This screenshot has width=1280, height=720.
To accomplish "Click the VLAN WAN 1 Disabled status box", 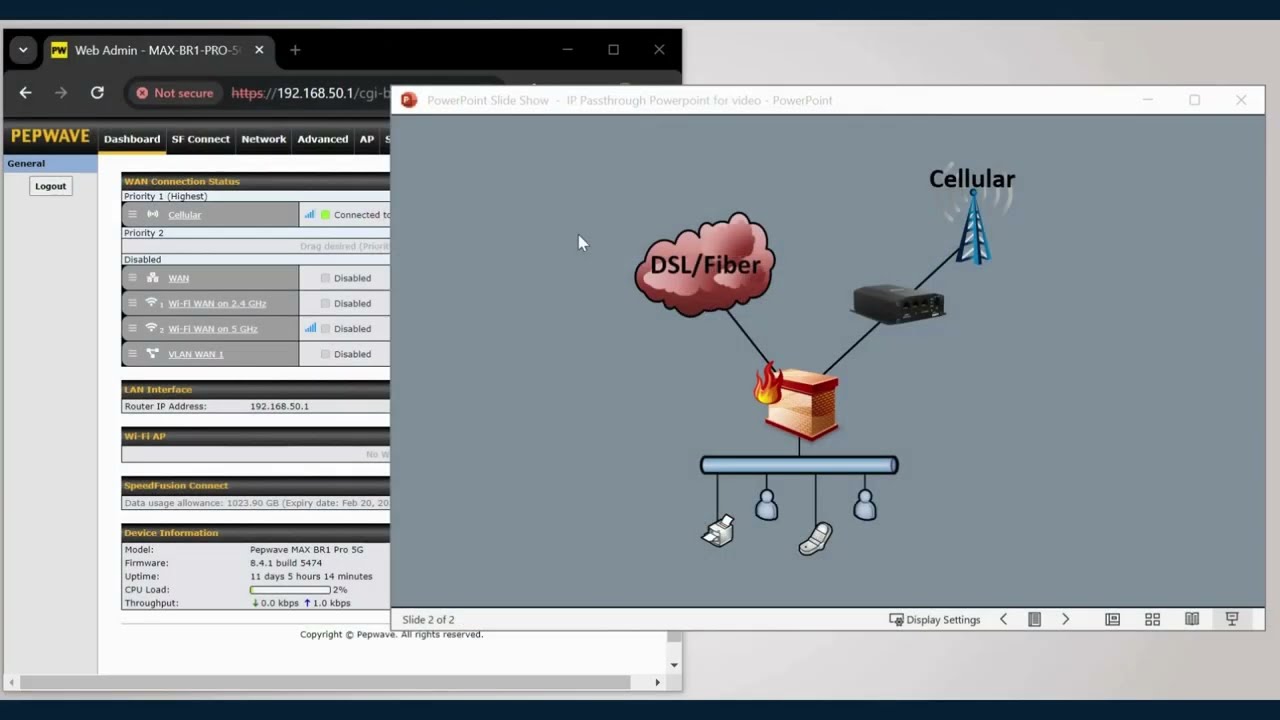I will (x=325, y=354).
